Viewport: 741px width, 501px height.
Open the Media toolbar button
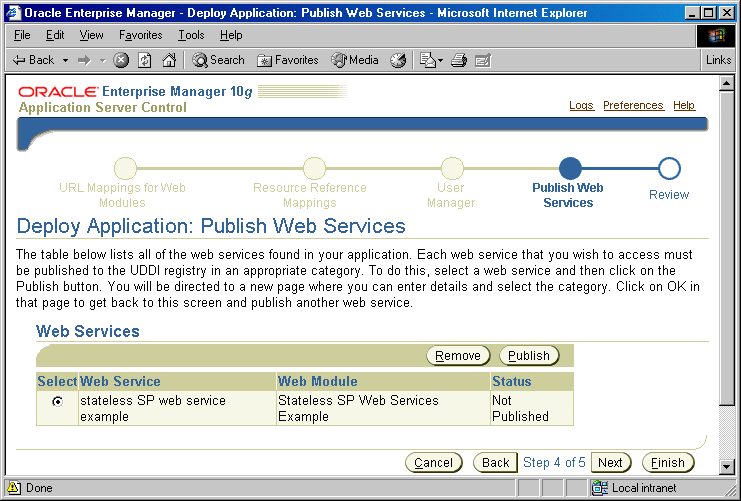[x=355, y=60]
